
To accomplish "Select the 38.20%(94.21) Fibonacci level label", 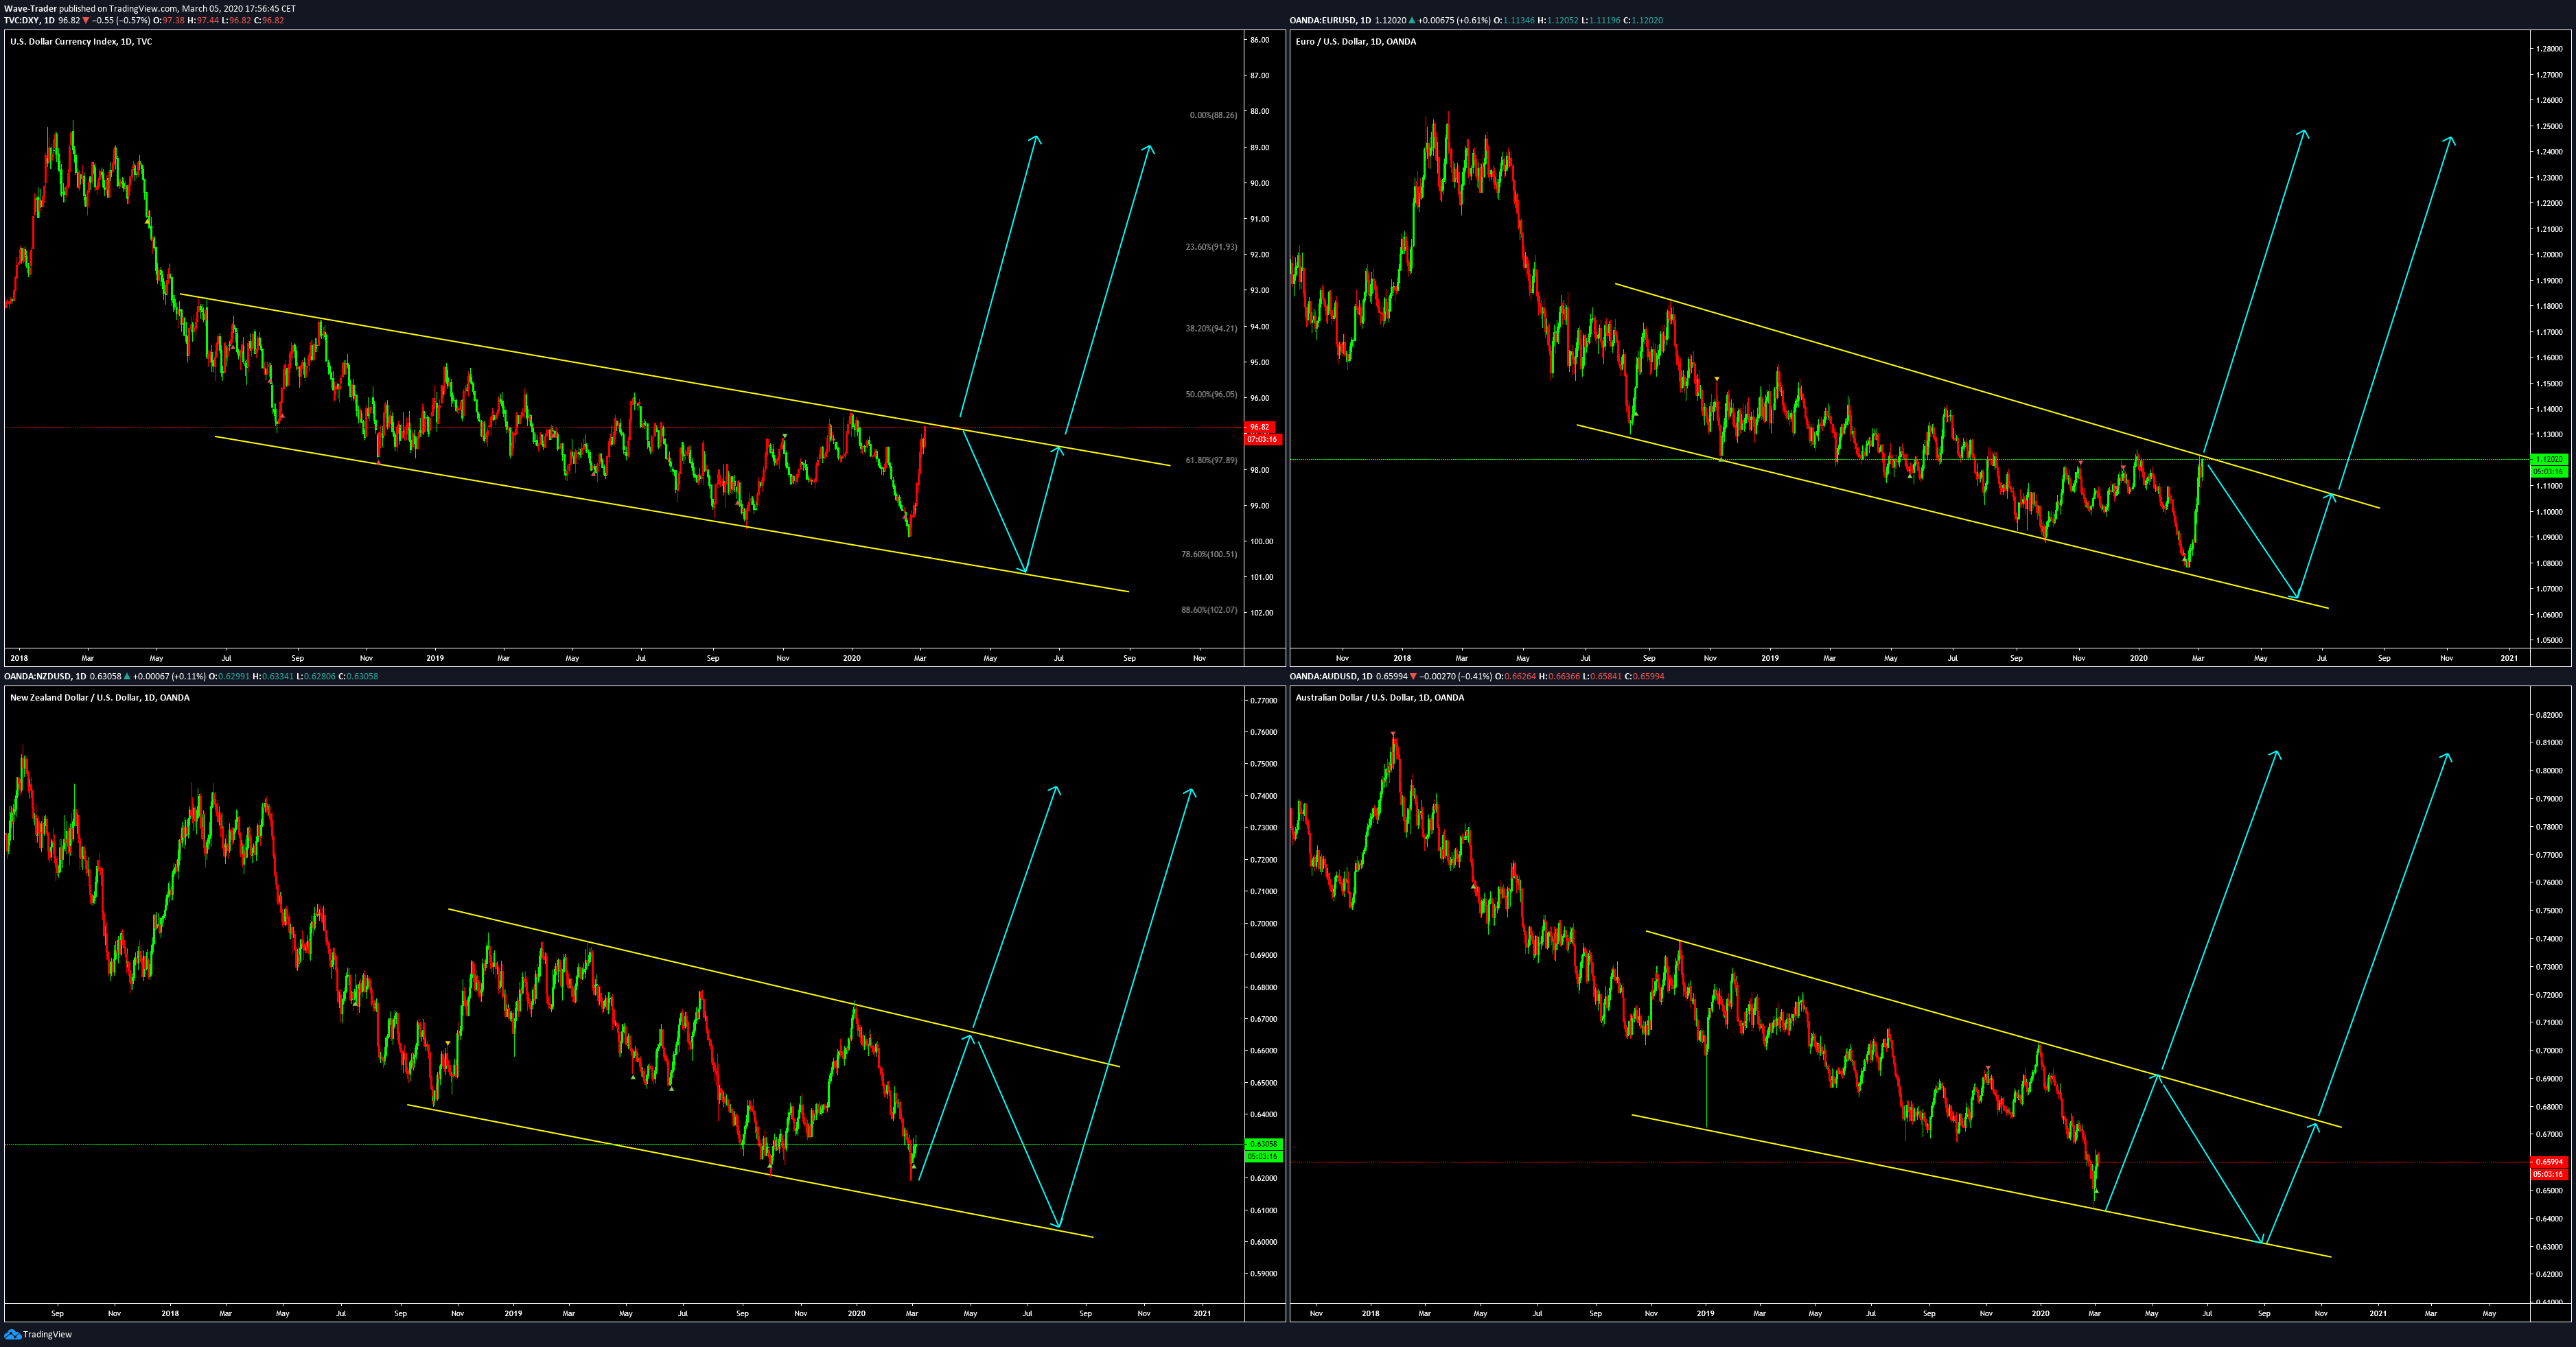I will coord(1211,328).
